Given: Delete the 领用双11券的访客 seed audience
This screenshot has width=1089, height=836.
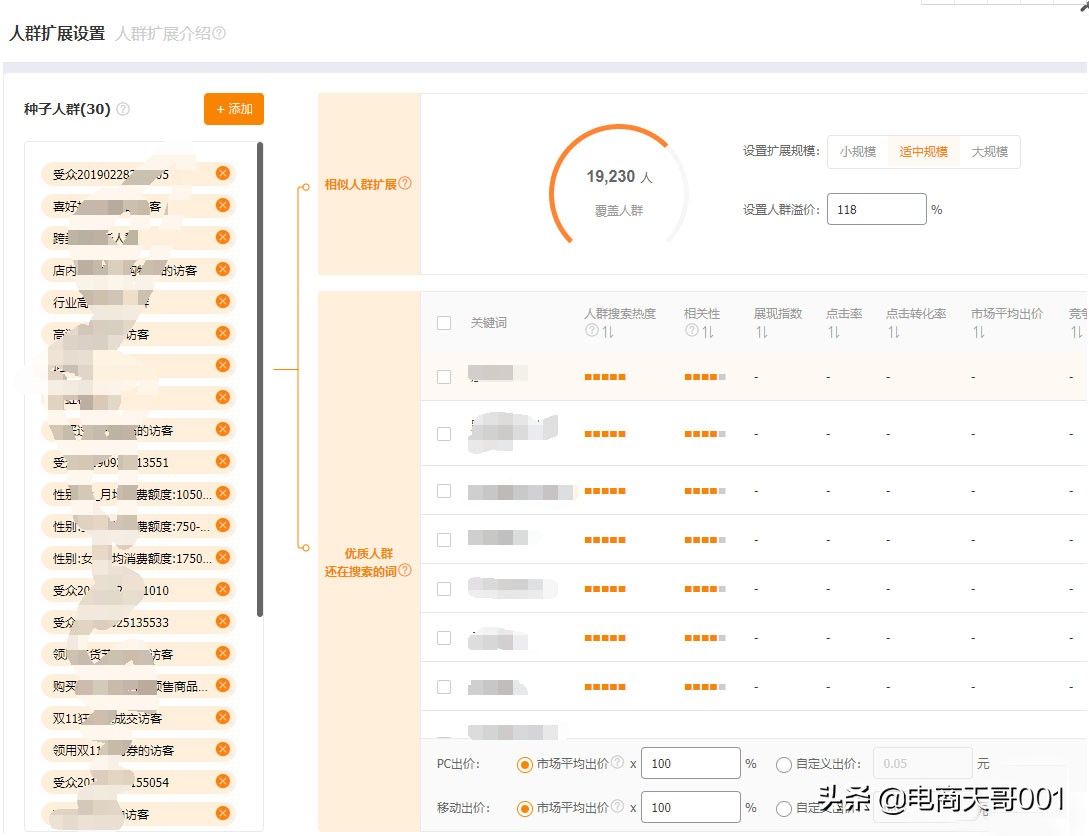Looking at the screenshot, I should 222,749.
